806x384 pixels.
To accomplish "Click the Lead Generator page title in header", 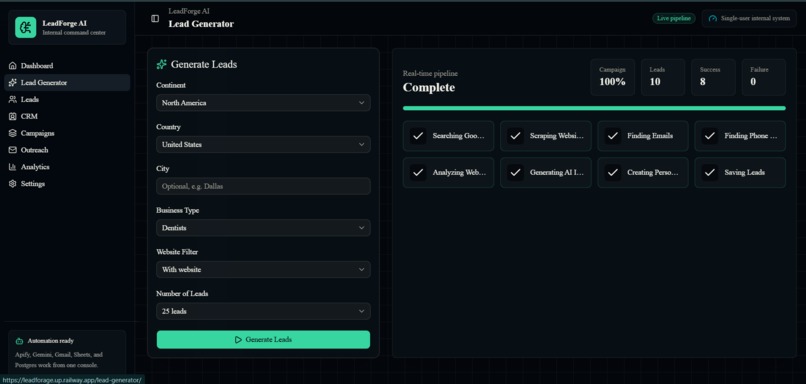I will 201,24.
